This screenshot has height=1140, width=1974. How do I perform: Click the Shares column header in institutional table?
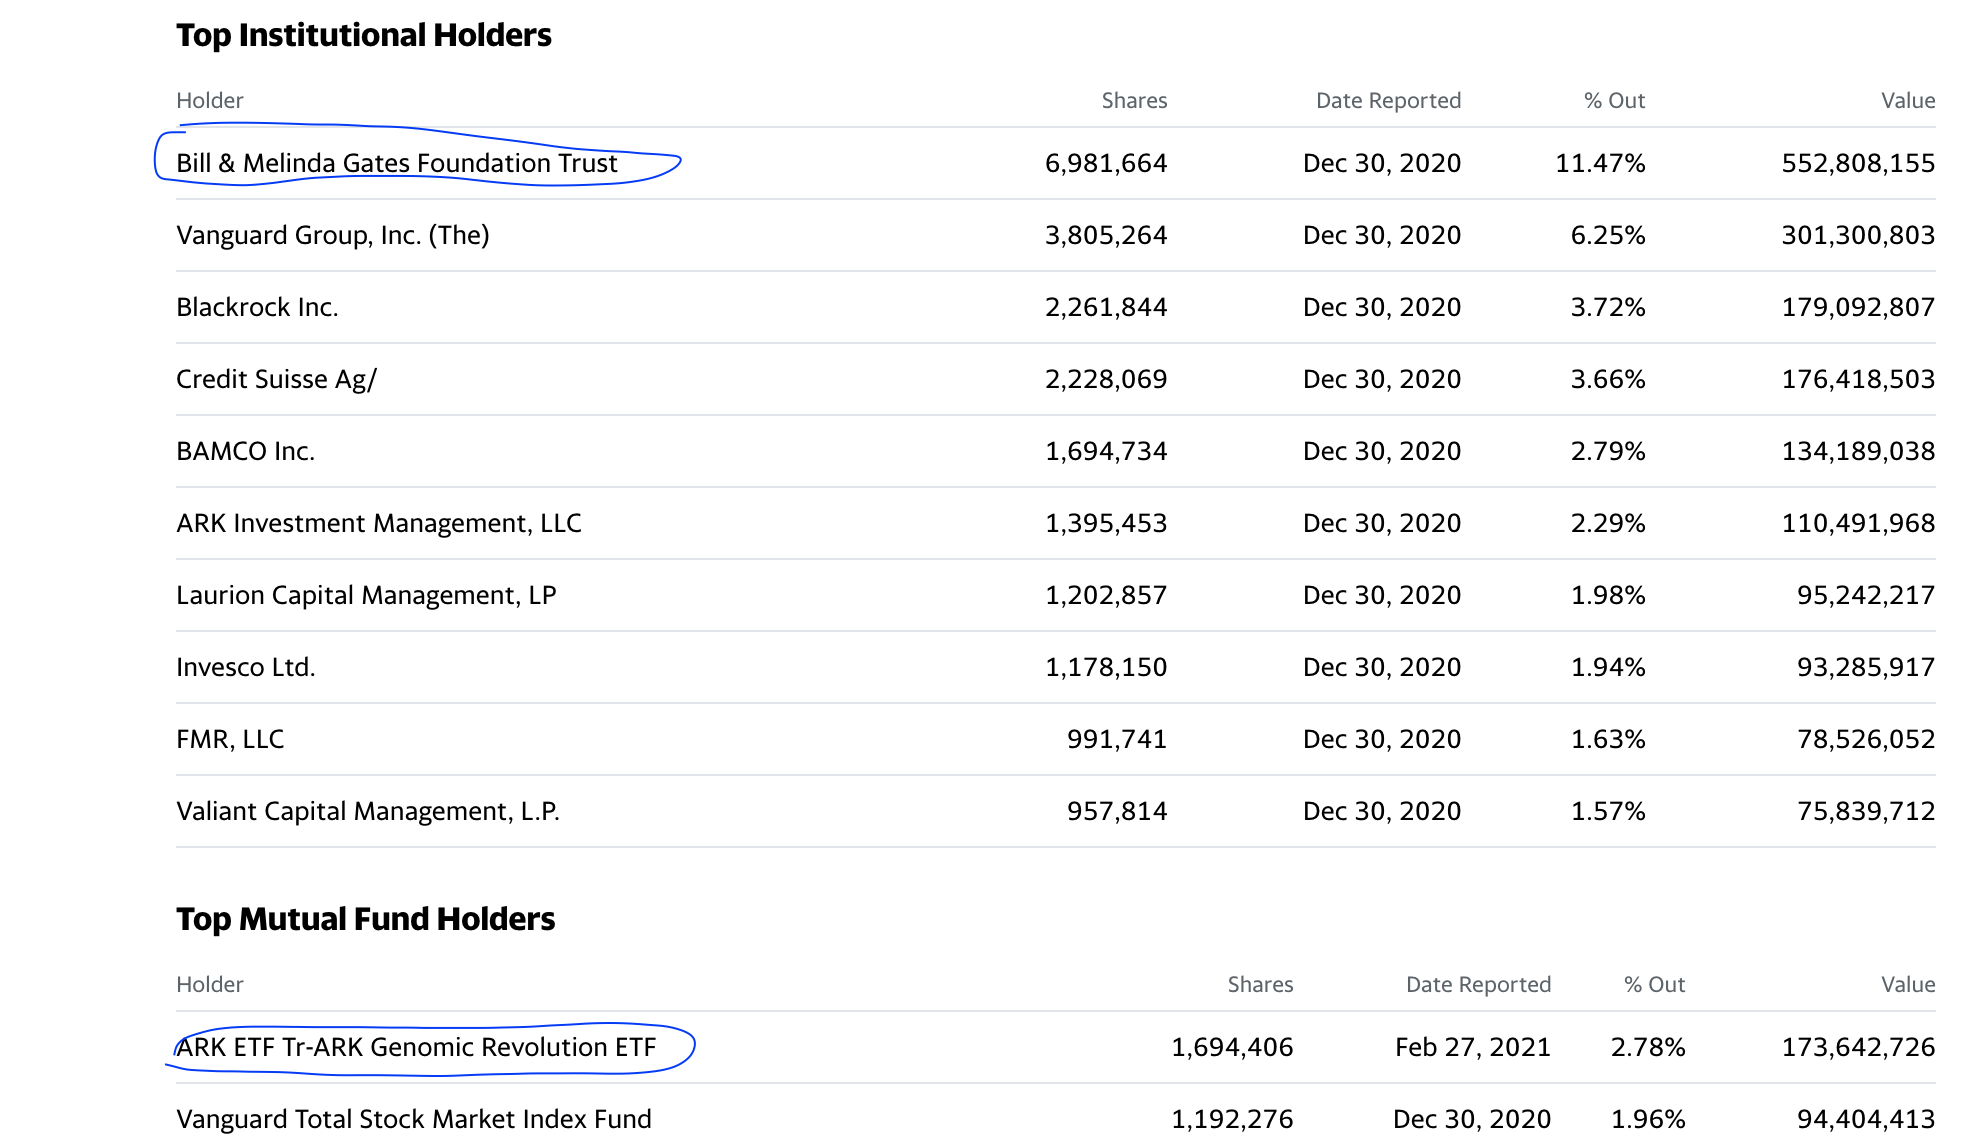coord(1134,101)
